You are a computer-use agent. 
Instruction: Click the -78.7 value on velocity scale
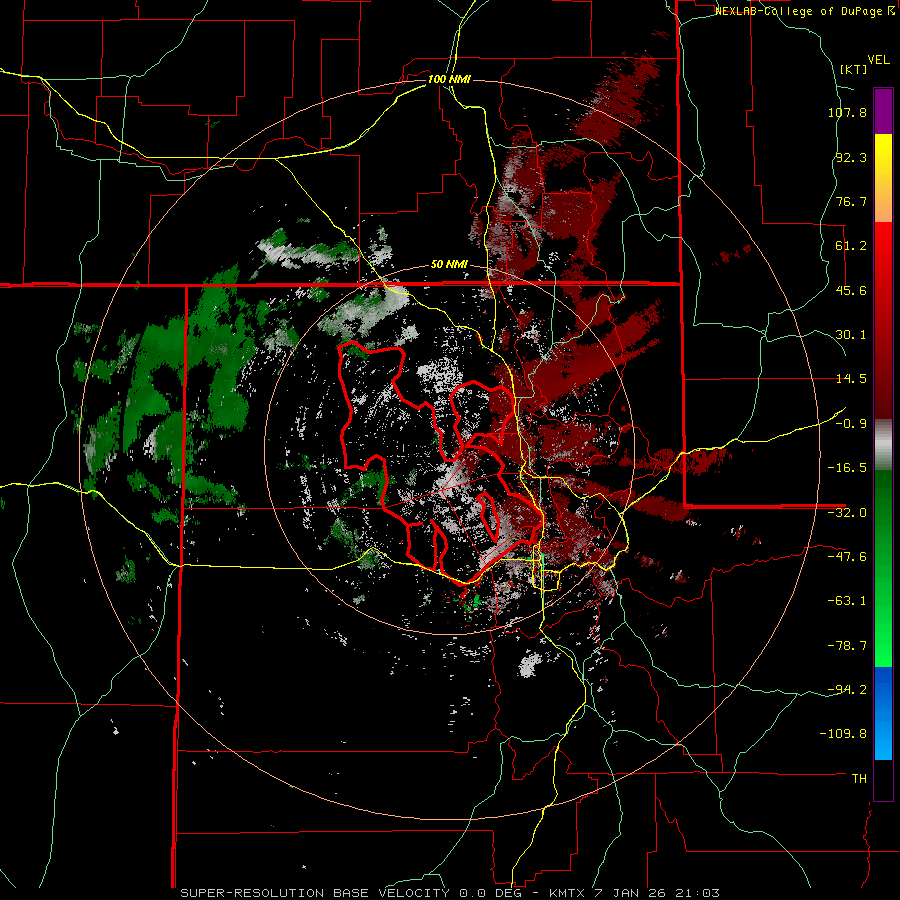[x=847, y=646]
